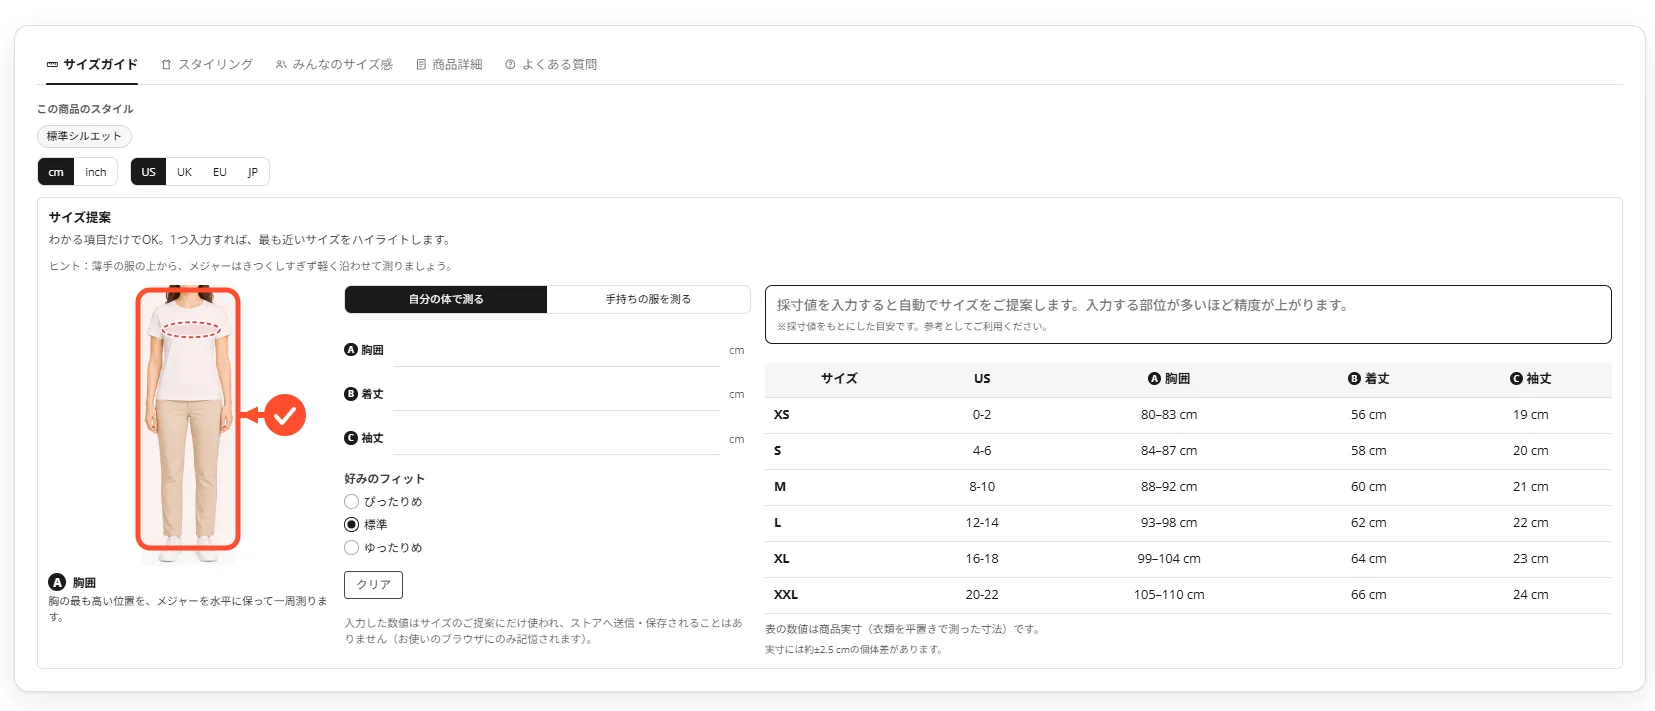Switch units to cm

[56, 172]
